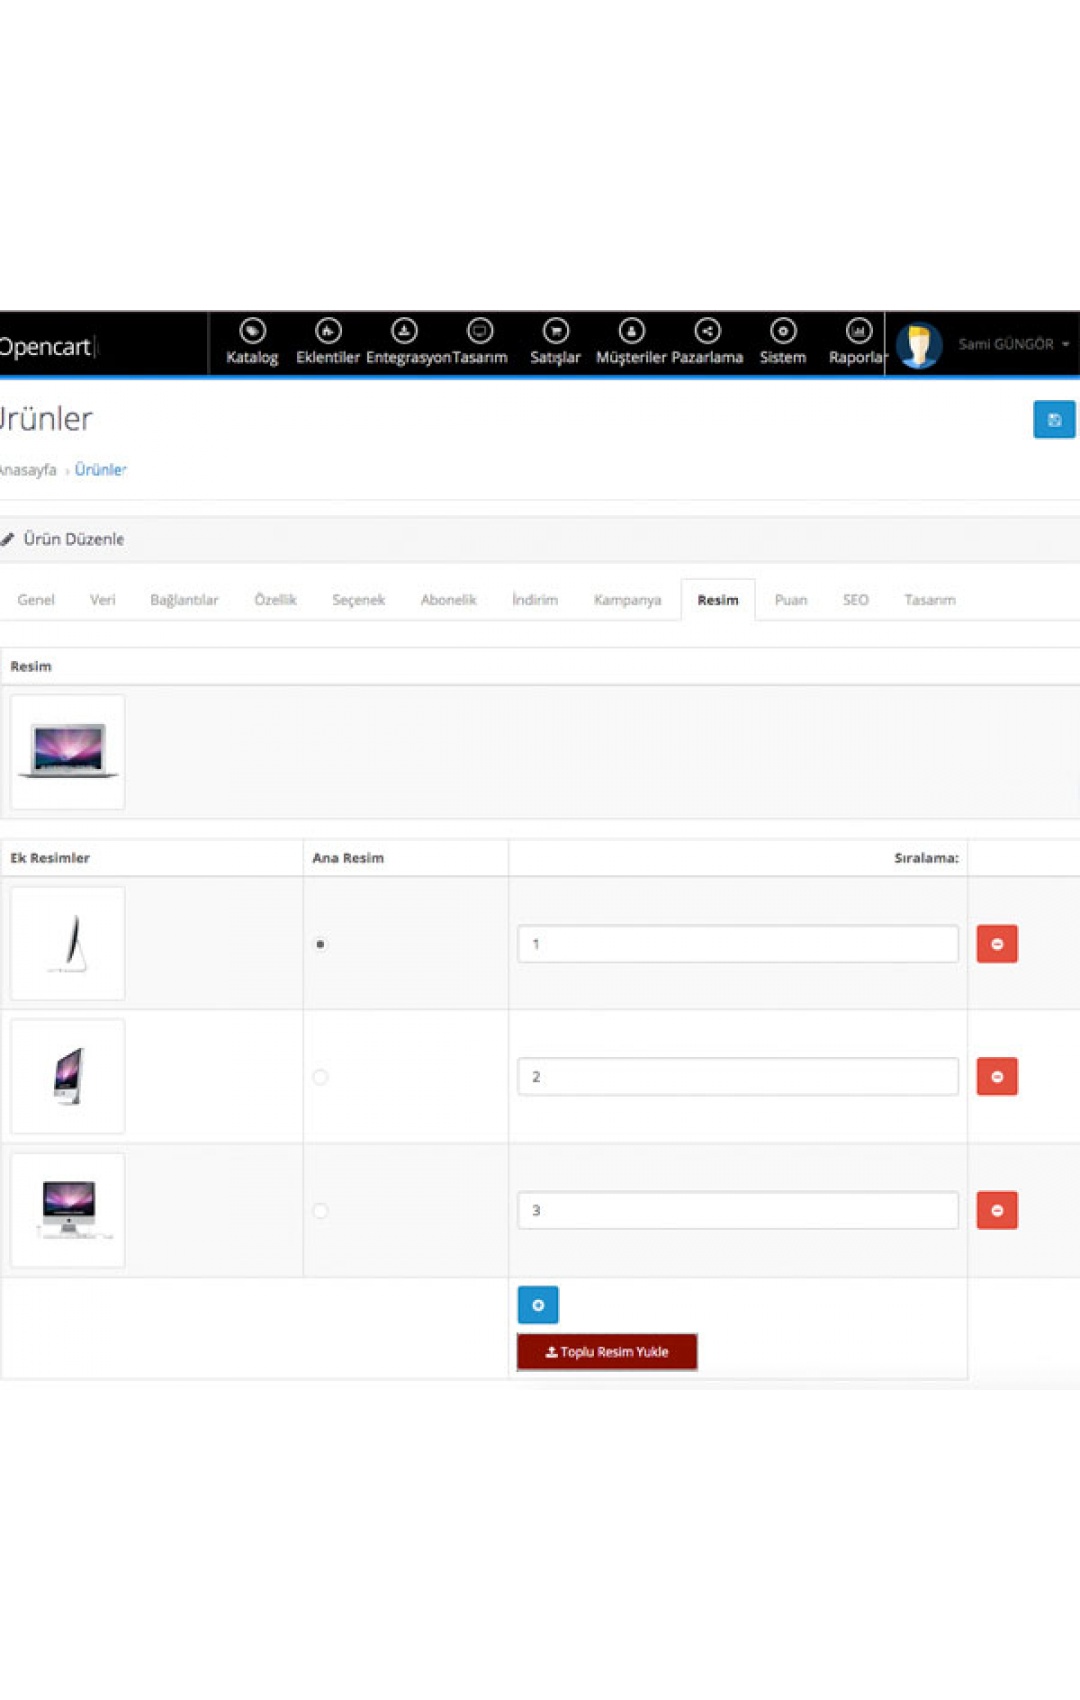Click the Toplu Resim Yükle button
Viewport: 1080px width, 1700px height.
pyautogui.click(x=607, y=1352)
